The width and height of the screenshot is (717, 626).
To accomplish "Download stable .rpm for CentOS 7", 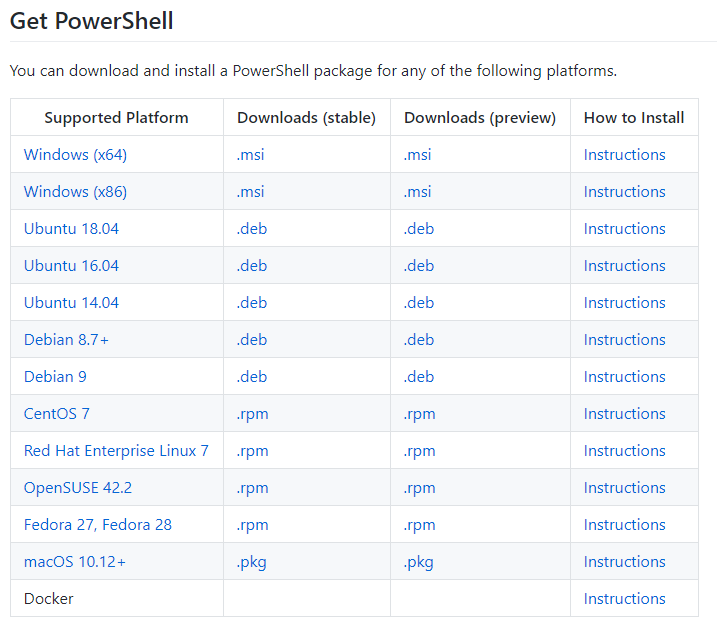I will click(252, 415).
